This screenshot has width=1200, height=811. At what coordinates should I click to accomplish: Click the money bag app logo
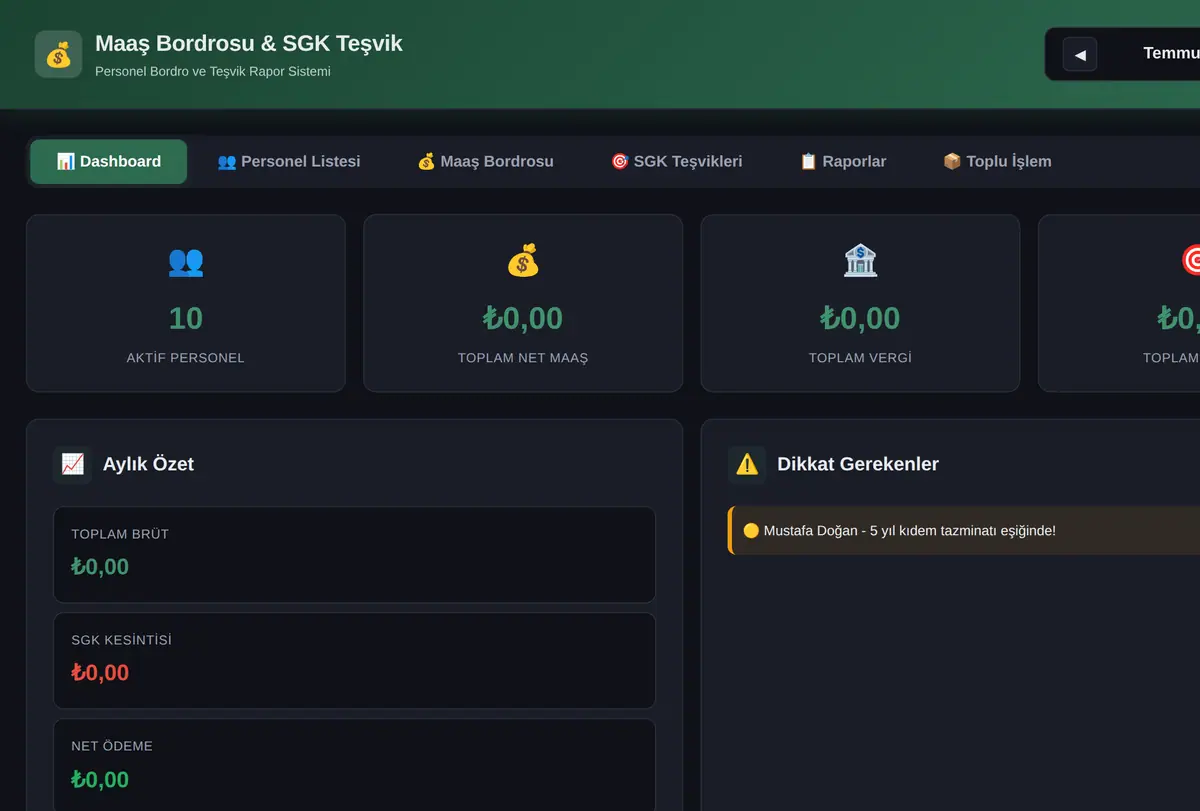(x=58, y=54)
